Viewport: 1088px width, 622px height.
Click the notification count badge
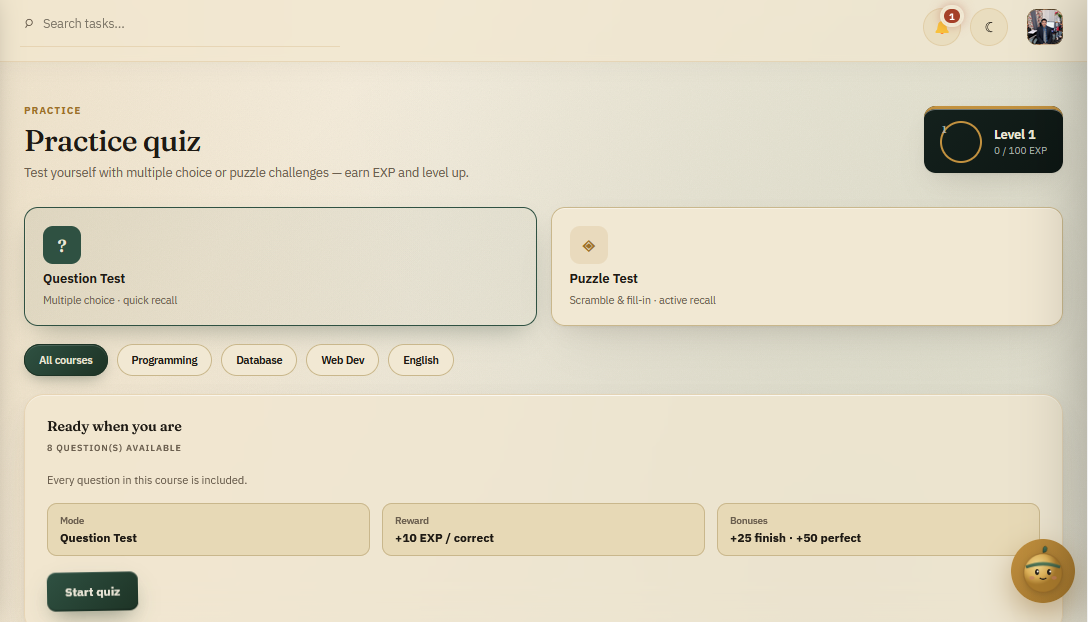951,16
